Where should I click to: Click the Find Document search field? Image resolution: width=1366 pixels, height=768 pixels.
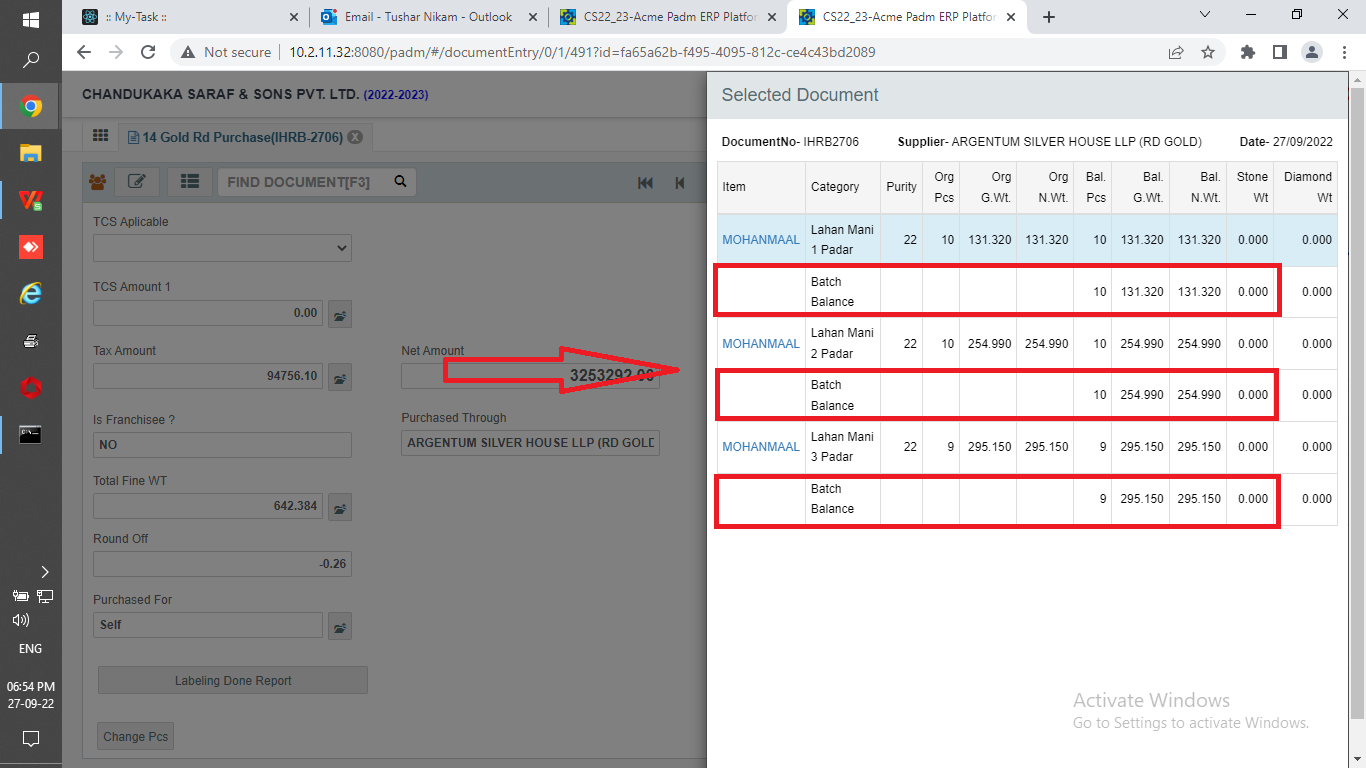coord(304,182)
